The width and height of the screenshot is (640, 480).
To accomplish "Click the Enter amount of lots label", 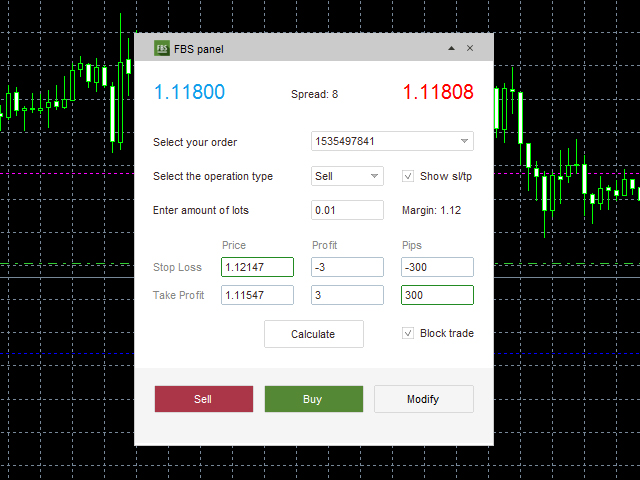I will tap(200, 210).
